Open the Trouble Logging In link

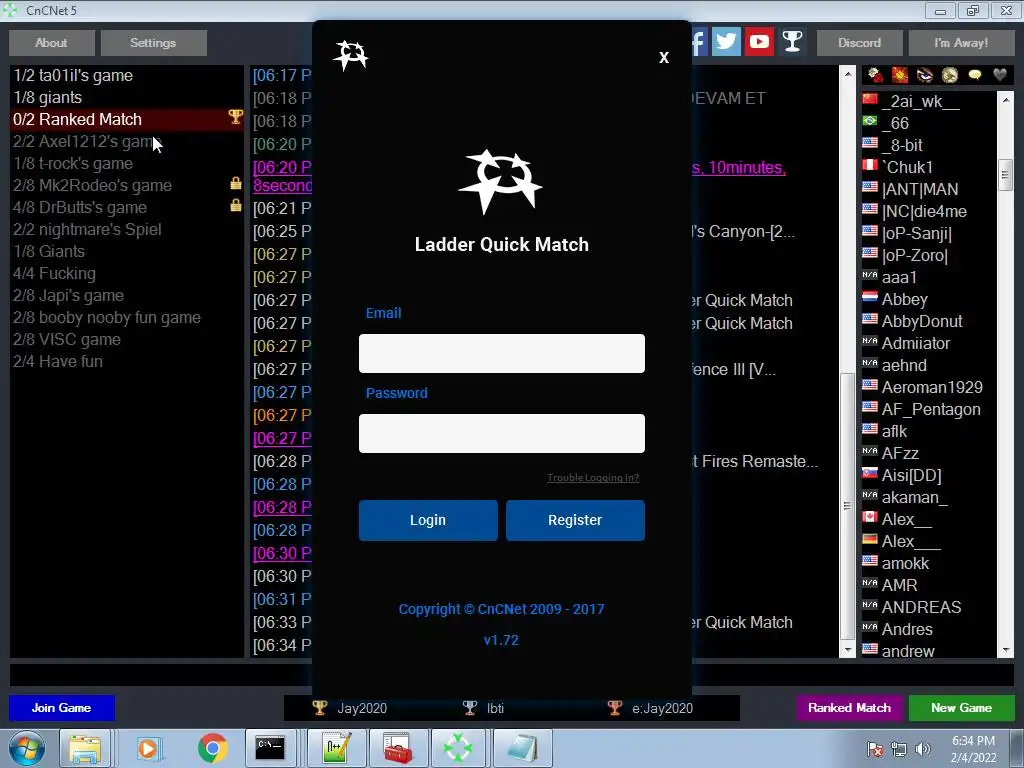[x=593, y=477]
